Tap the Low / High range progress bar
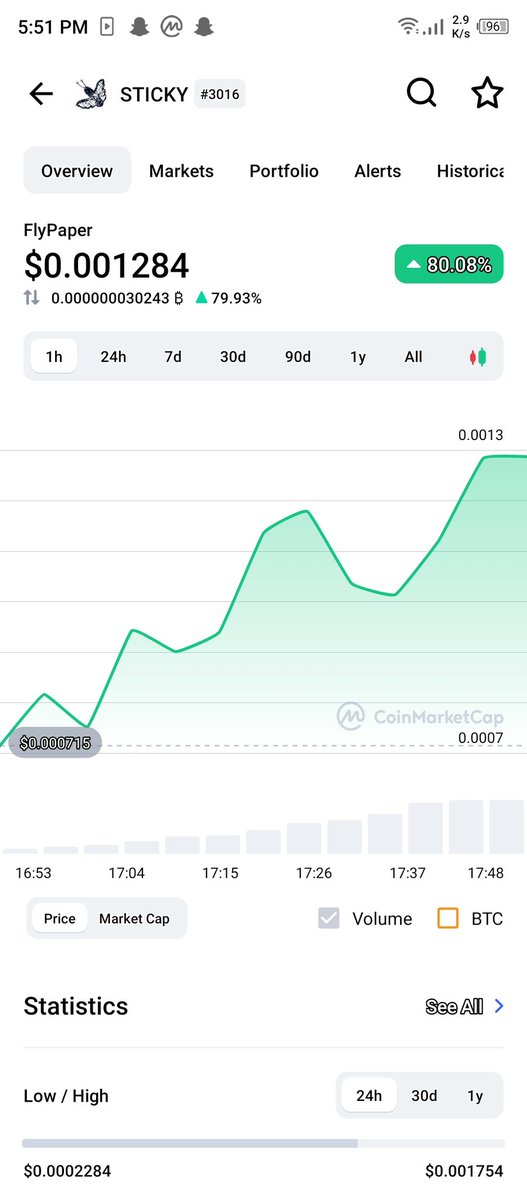 pos(263,1143)
